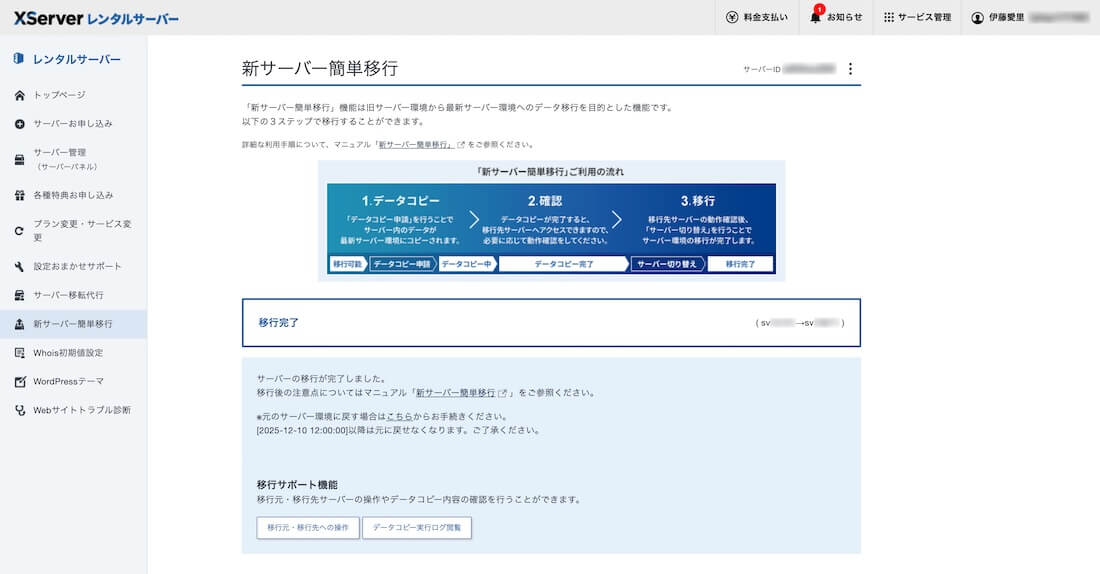
Task: Click the 移行元・移行先への操作 button
Action: 307,527
